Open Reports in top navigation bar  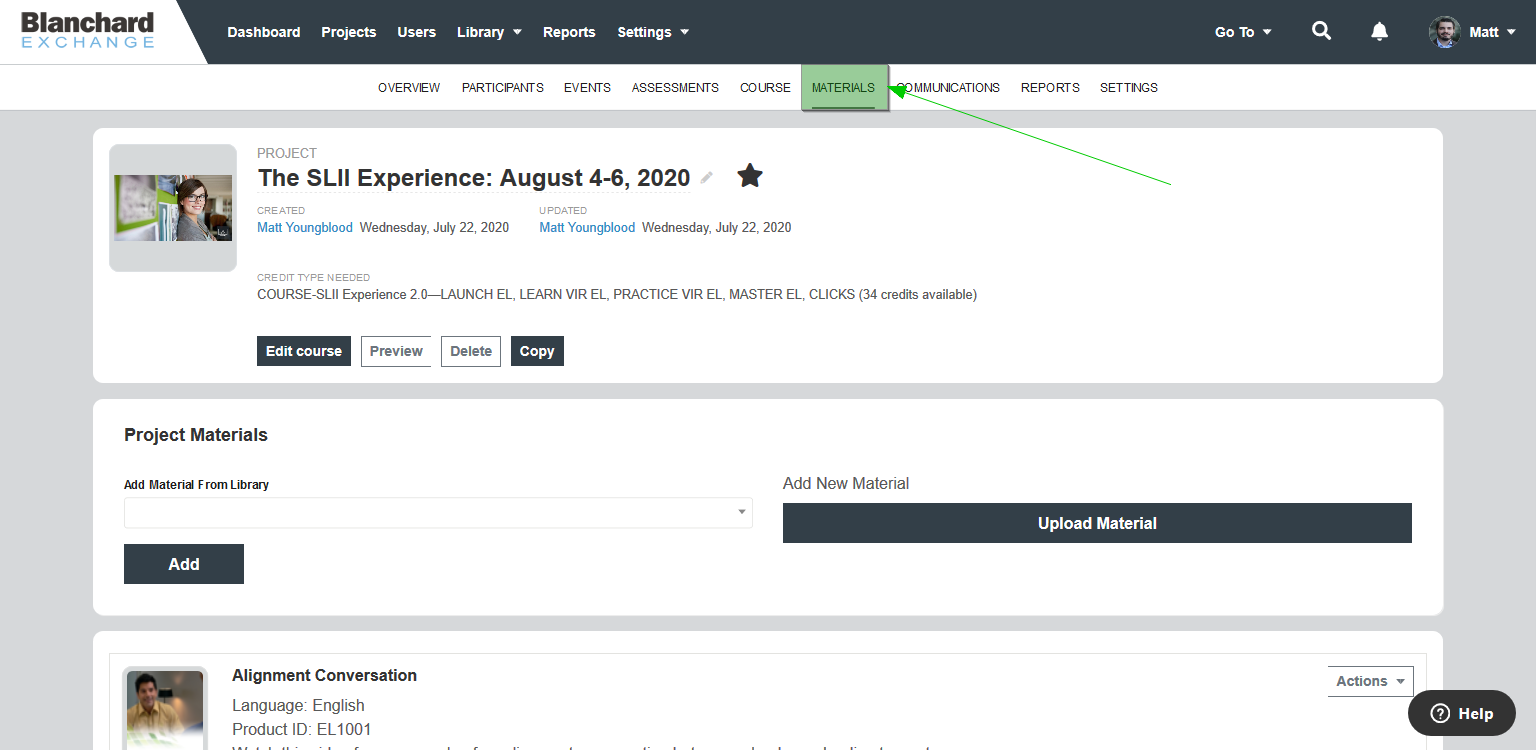tap(569, 32)
